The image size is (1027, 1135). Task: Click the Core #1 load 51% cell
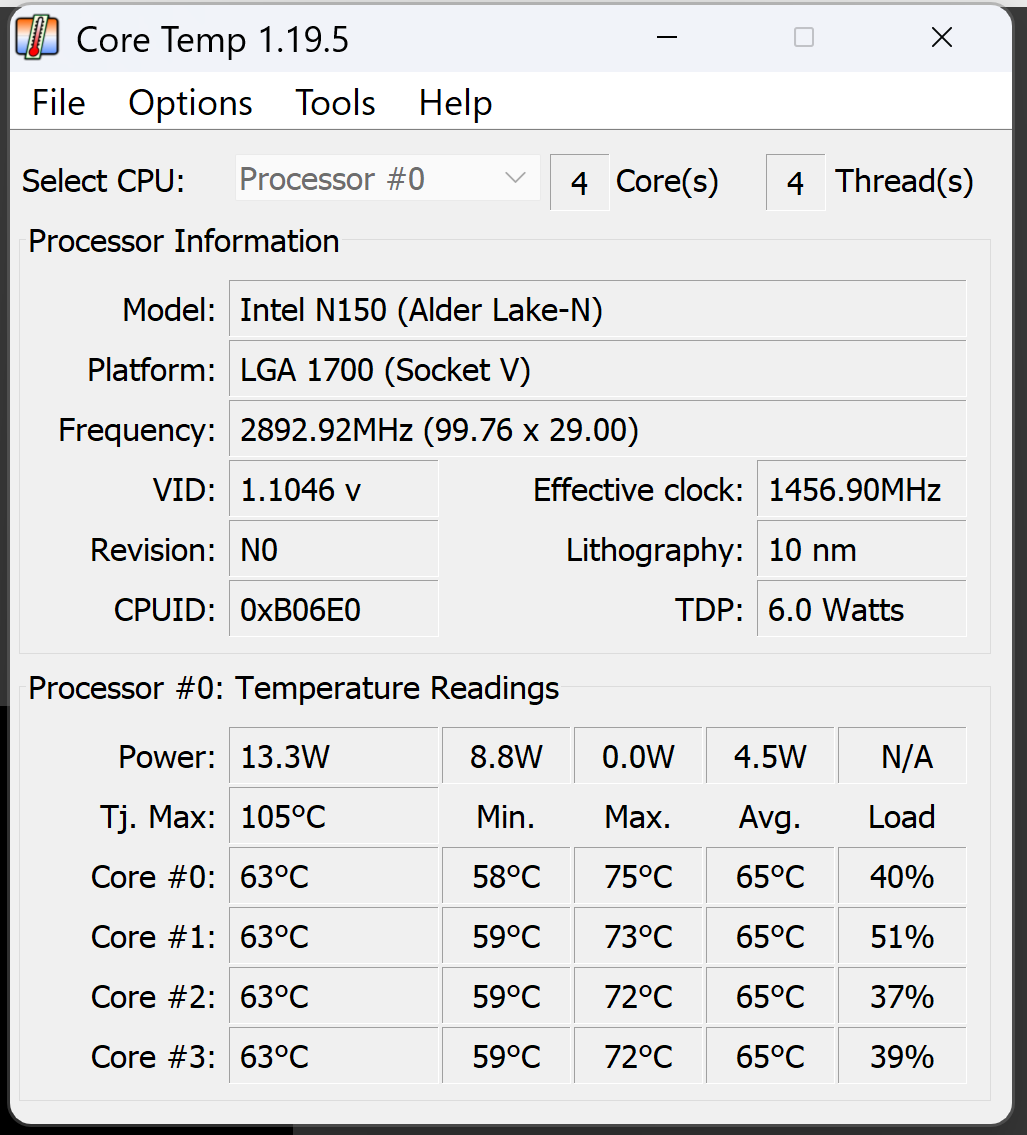coord(902,937)
